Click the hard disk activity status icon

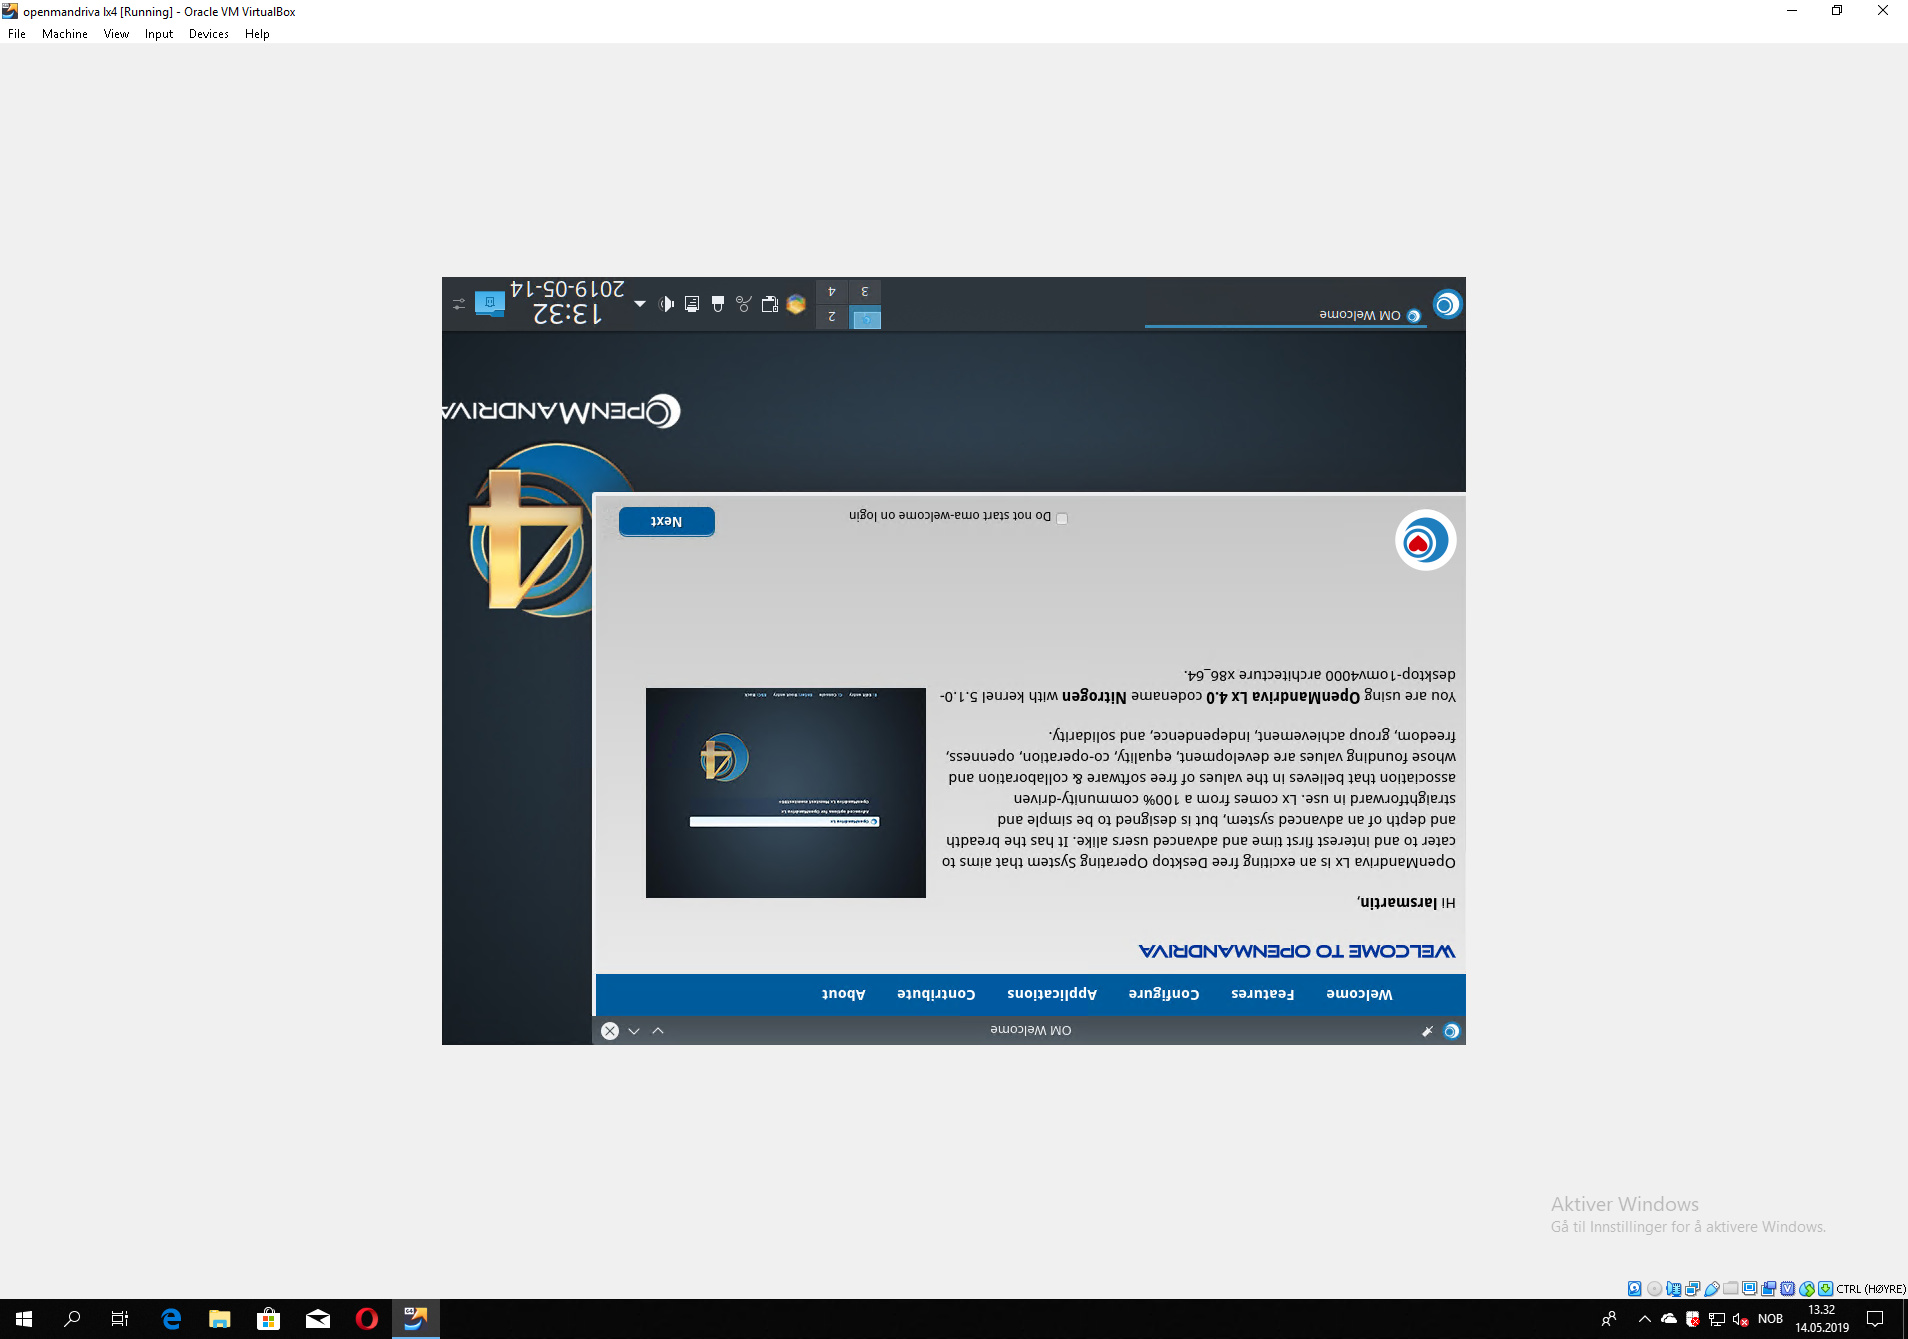(x=1634, y=1288)
